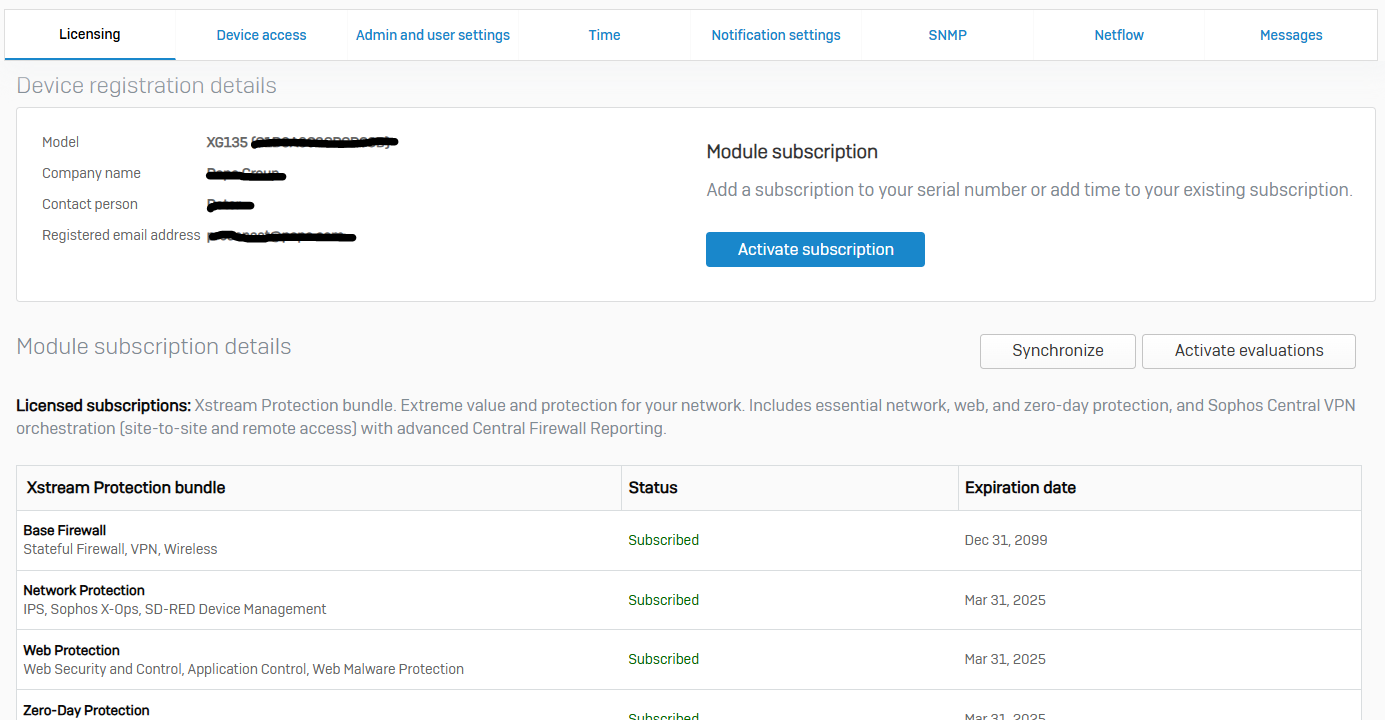Open the Licensing tab
The height and width of the screenshot is (720, 1385).
tap(90, 35)
